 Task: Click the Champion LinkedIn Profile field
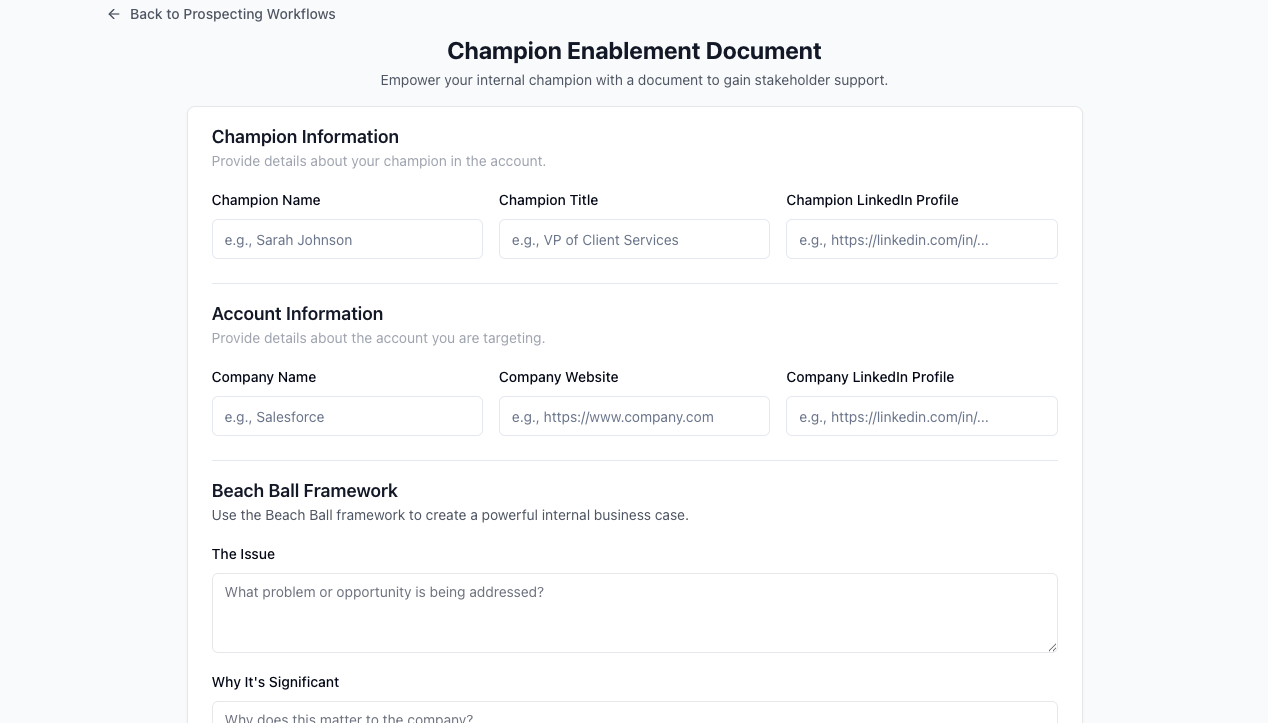coord(921,239)
